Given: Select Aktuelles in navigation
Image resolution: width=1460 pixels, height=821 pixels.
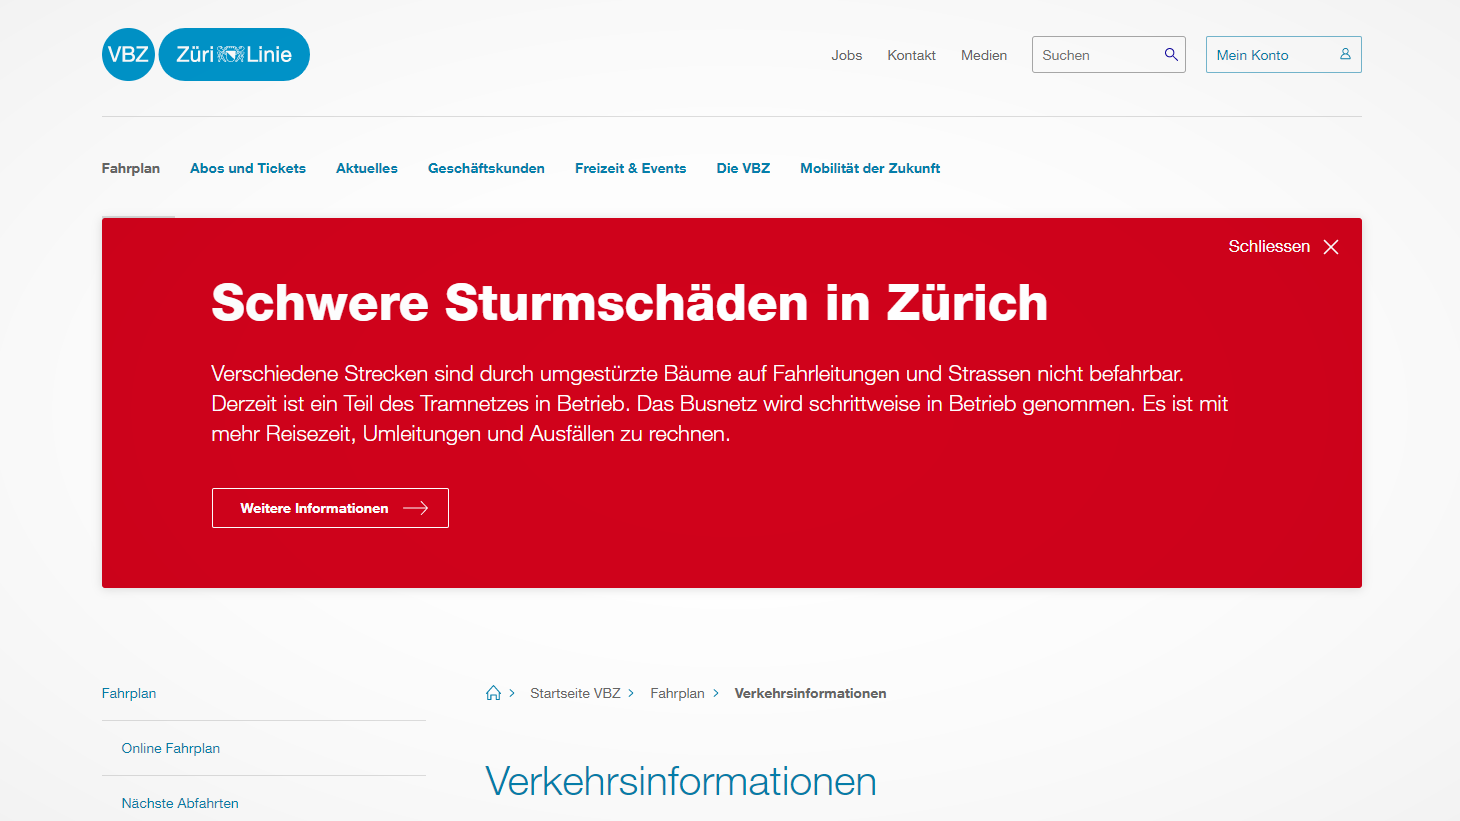Looking at the screenshot, I should [x=367, y=168].
